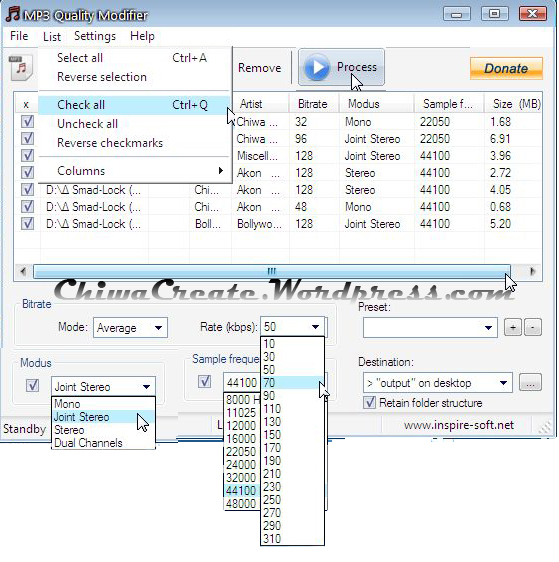Click the MP3 file add icon
The height and width of the screenshot is (562, 559).
(21, 67)
